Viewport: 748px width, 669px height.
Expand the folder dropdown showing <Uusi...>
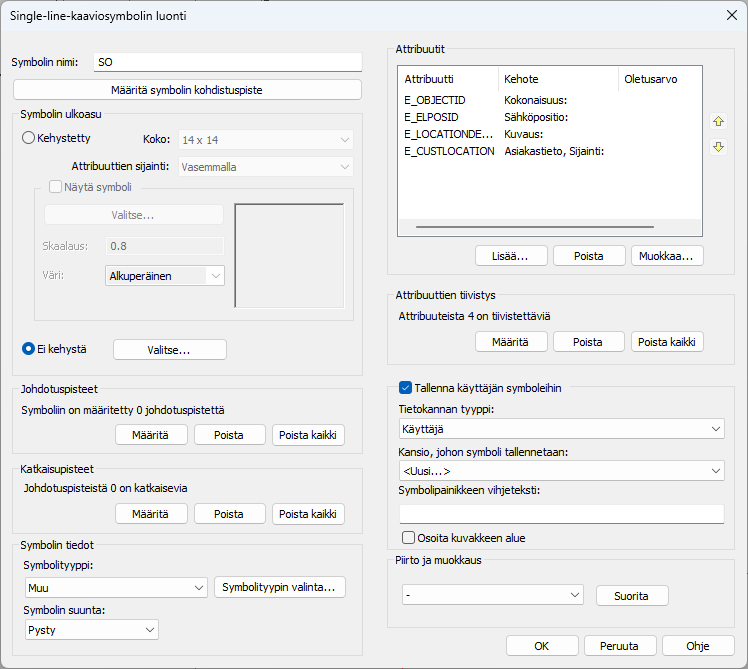pyautogui.click(x=560, y=470)
